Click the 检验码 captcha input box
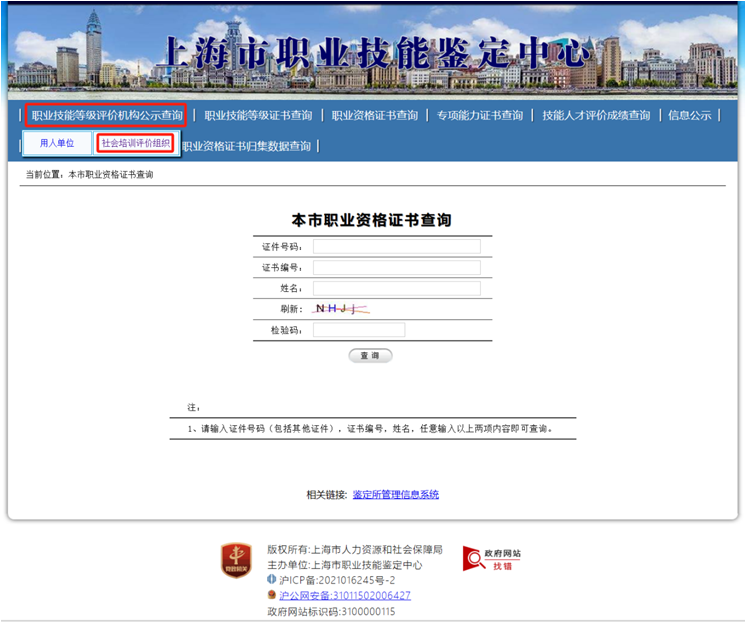Screen dimensions: 746x623 pyautogui.click(x=358, y=330)
